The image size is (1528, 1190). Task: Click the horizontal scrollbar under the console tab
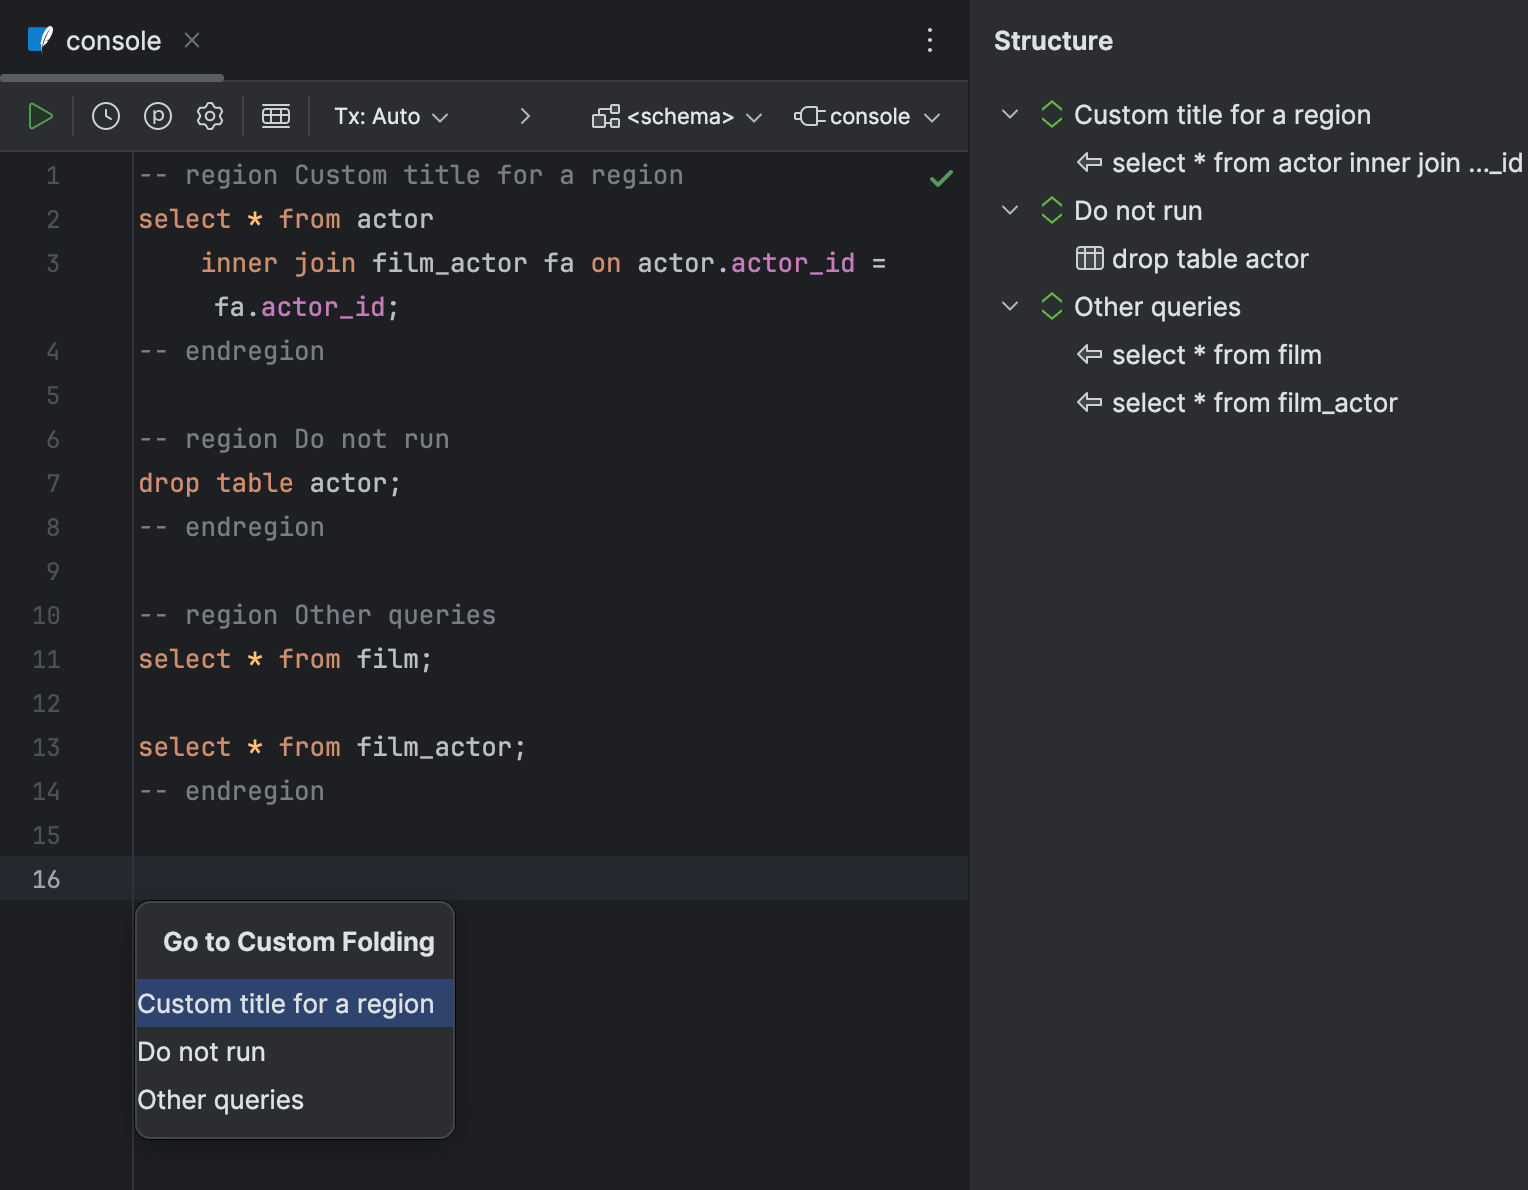coord(110,76)
